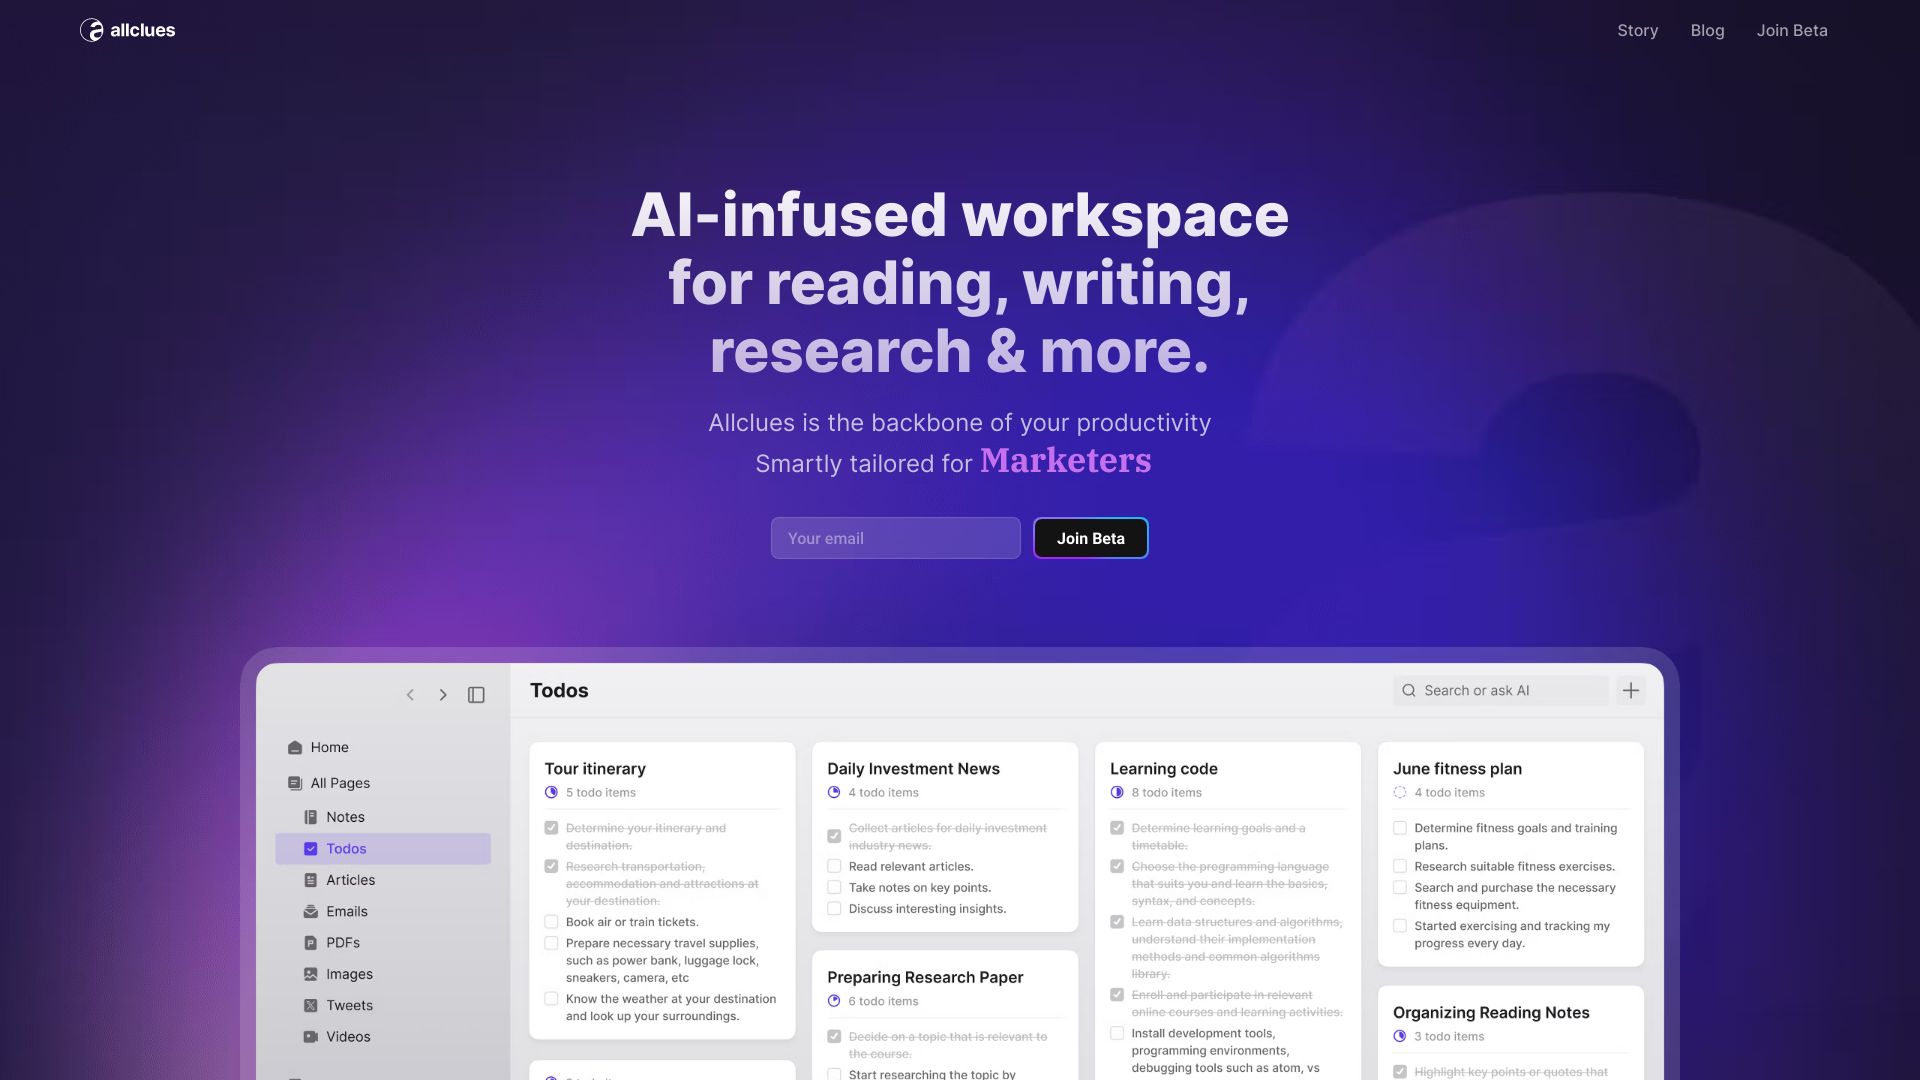Expand the All Pages tree item

[339, 782]
